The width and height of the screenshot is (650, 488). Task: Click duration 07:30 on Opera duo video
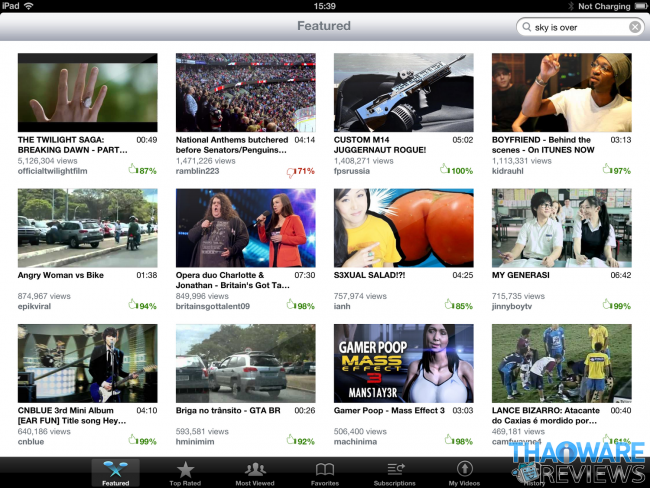point(305,275)
